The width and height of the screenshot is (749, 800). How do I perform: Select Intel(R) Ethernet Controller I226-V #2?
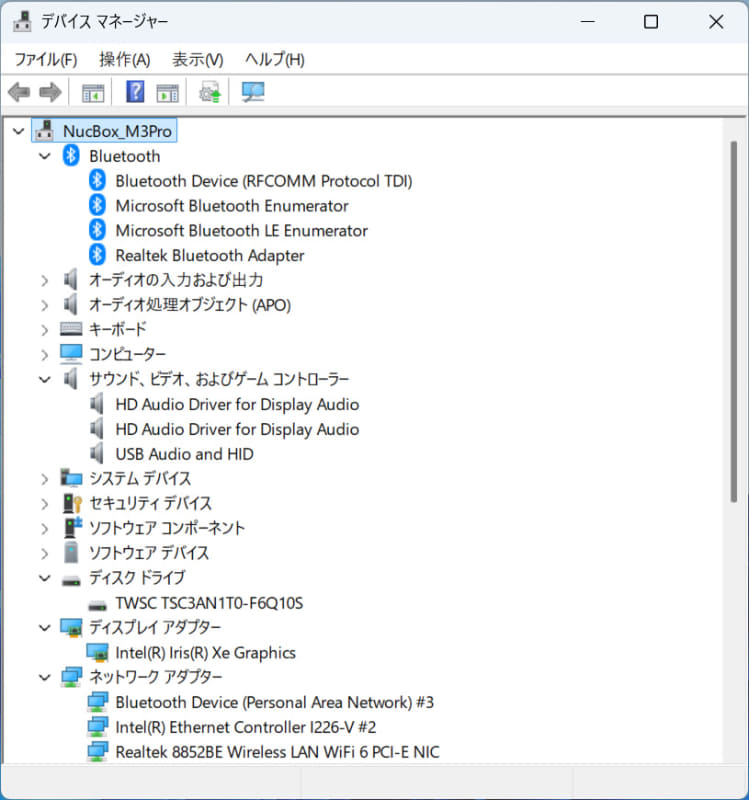coord(246,727)
